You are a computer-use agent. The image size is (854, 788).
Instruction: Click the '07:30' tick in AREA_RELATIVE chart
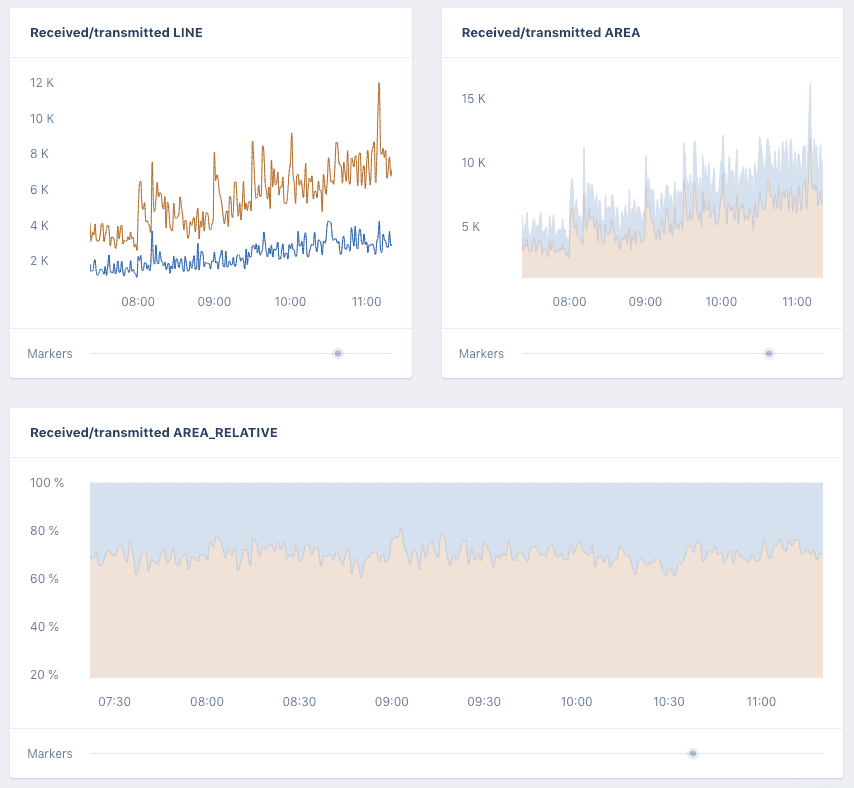tap(114, 701)
